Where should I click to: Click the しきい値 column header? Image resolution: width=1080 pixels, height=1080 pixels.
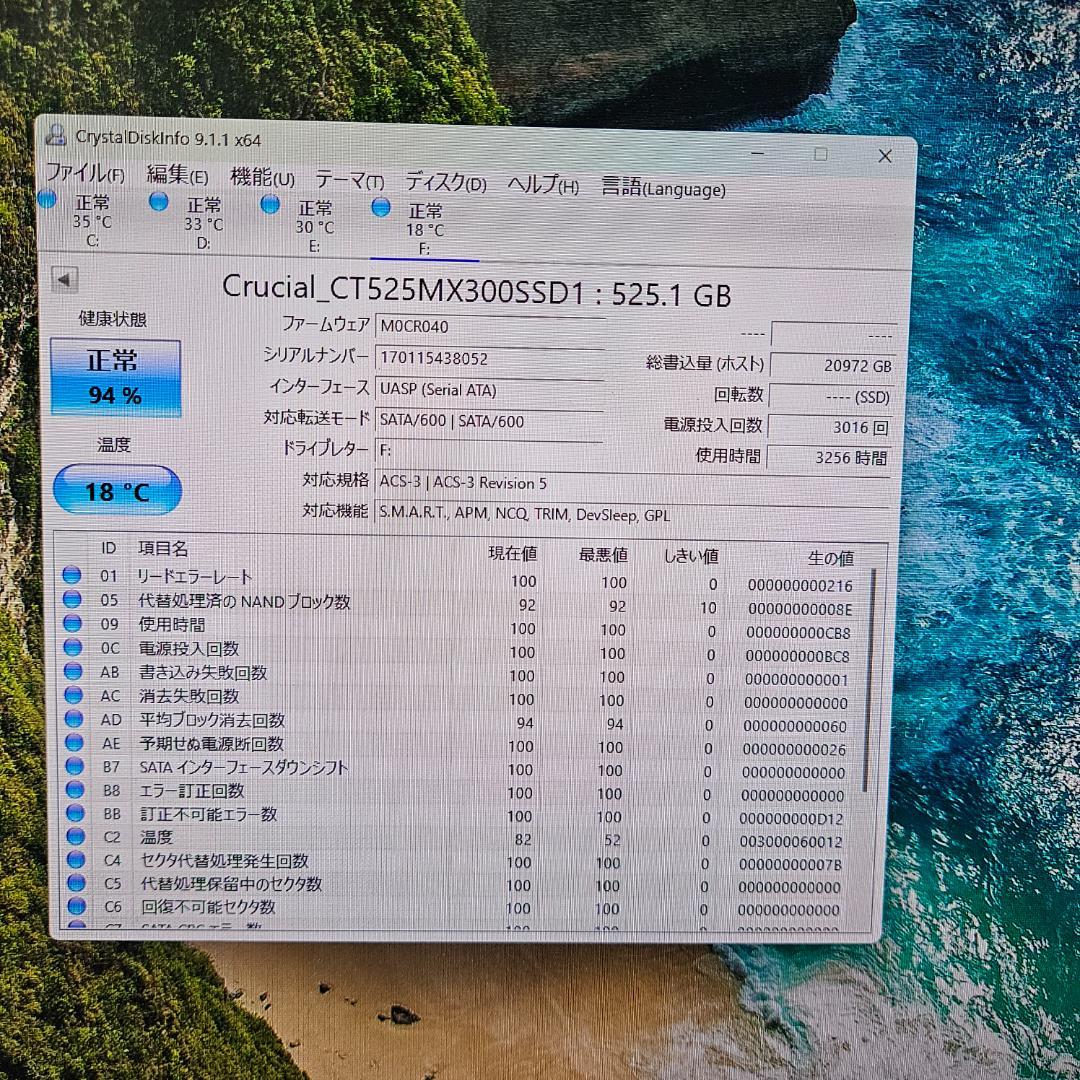coord(691,556)
